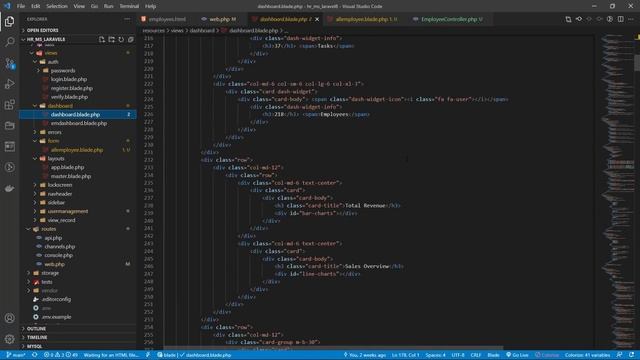Open emdashboard.blade.php file

pyautogui.click(x=78, y=123)
